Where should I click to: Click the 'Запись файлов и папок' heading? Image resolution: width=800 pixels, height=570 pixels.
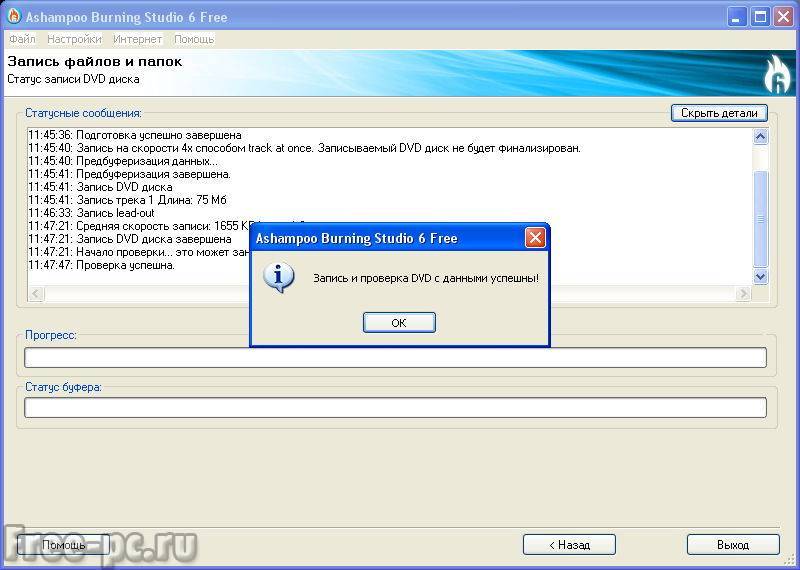(x=95, y=62)
